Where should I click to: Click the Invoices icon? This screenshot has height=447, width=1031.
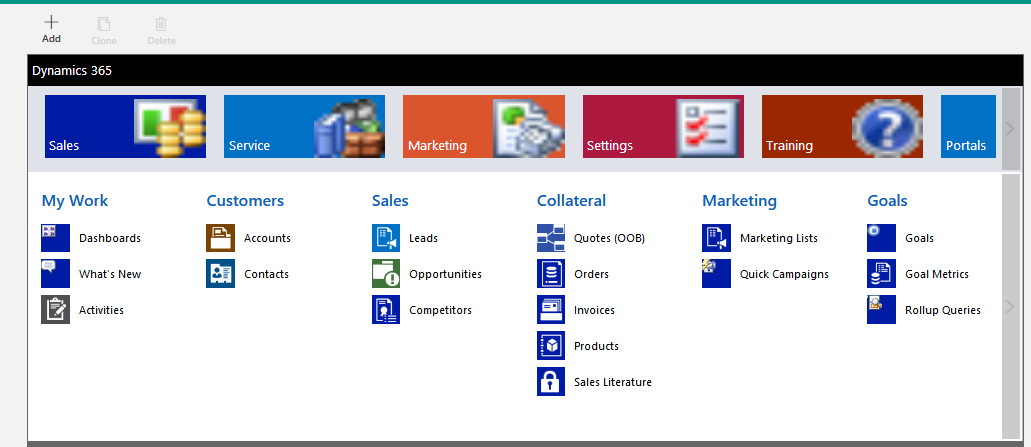click(x=551, y=310)
